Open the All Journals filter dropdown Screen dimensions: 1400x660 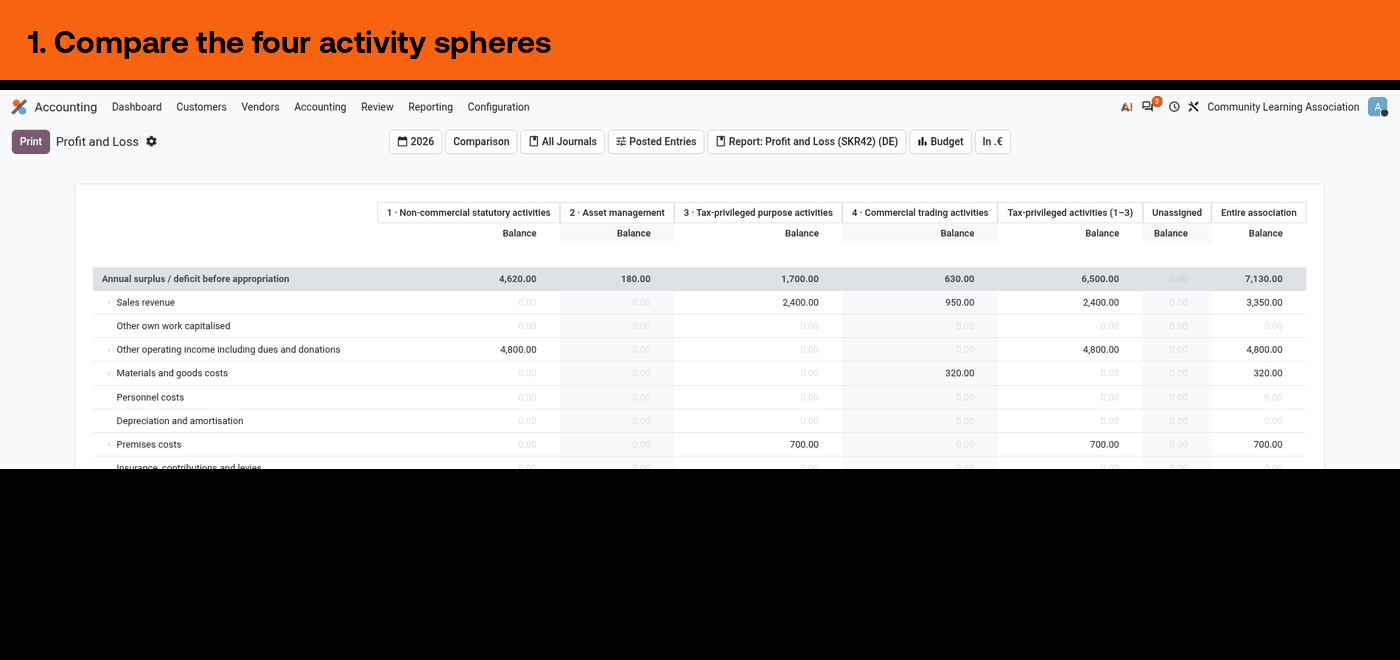pyautogui.click(x=562, y=142)
